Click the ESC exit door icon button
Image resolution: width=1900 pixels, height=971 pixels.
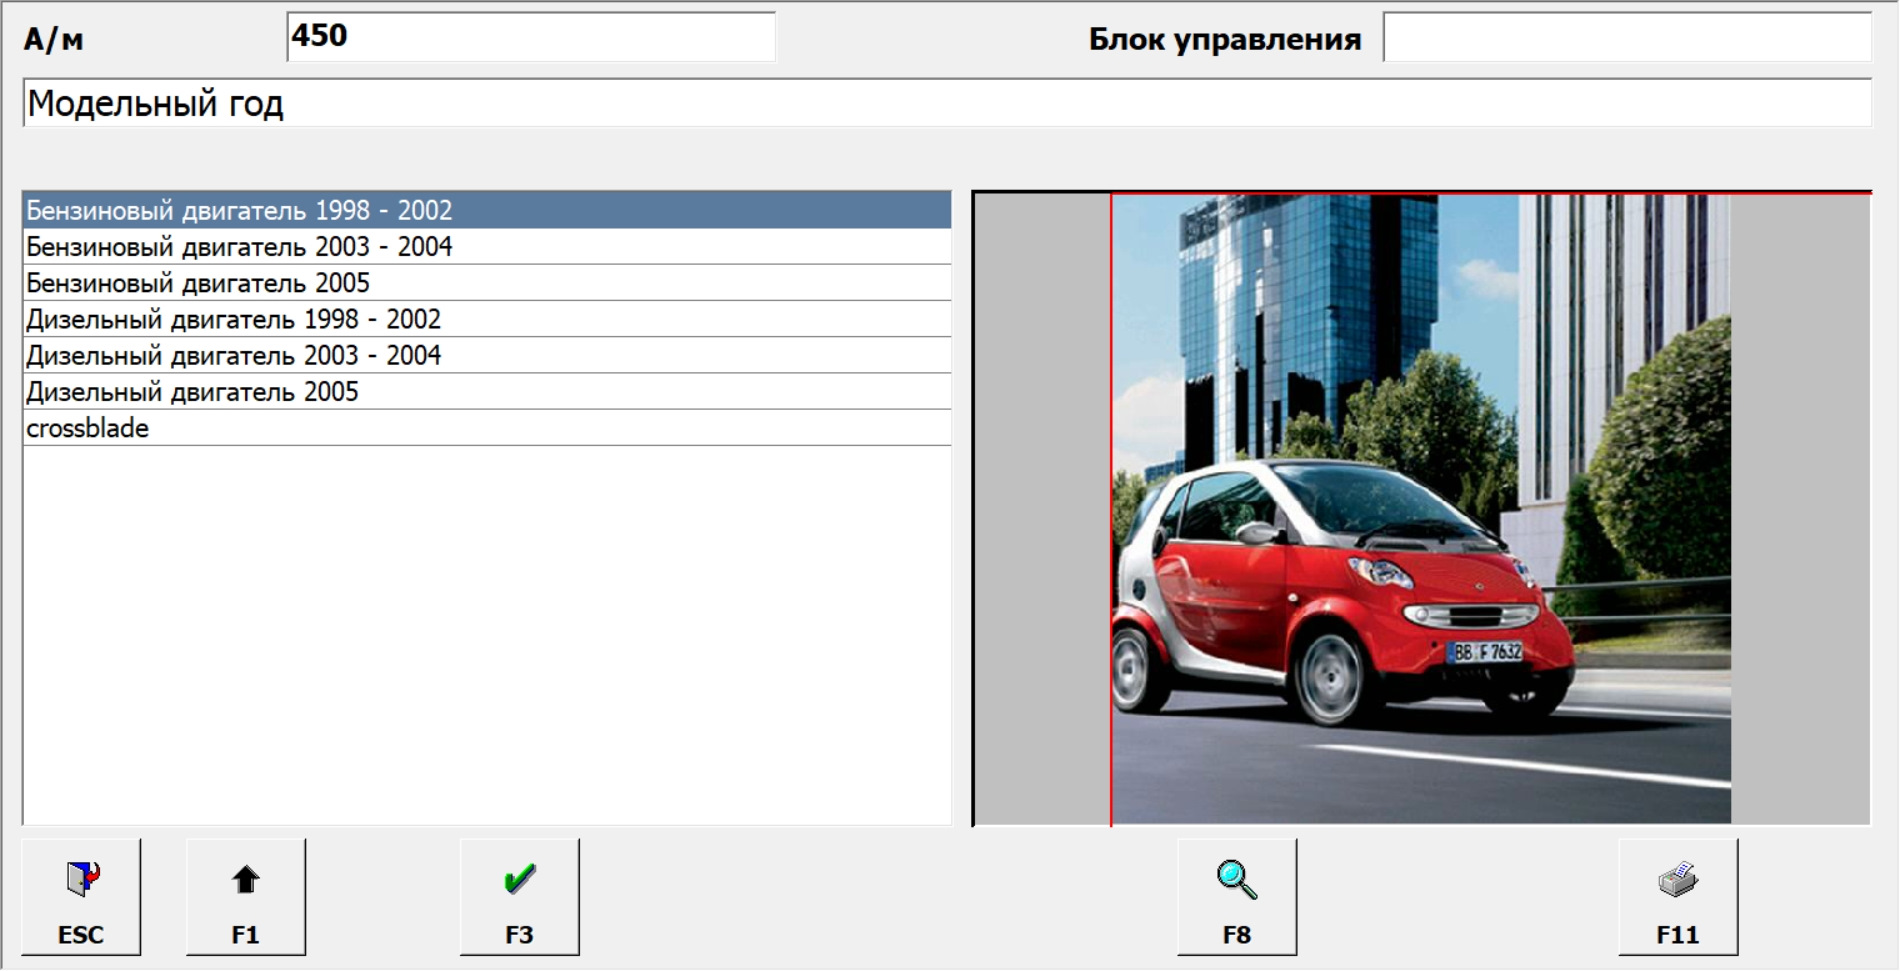pyautogui.click(x=81, y=897)
